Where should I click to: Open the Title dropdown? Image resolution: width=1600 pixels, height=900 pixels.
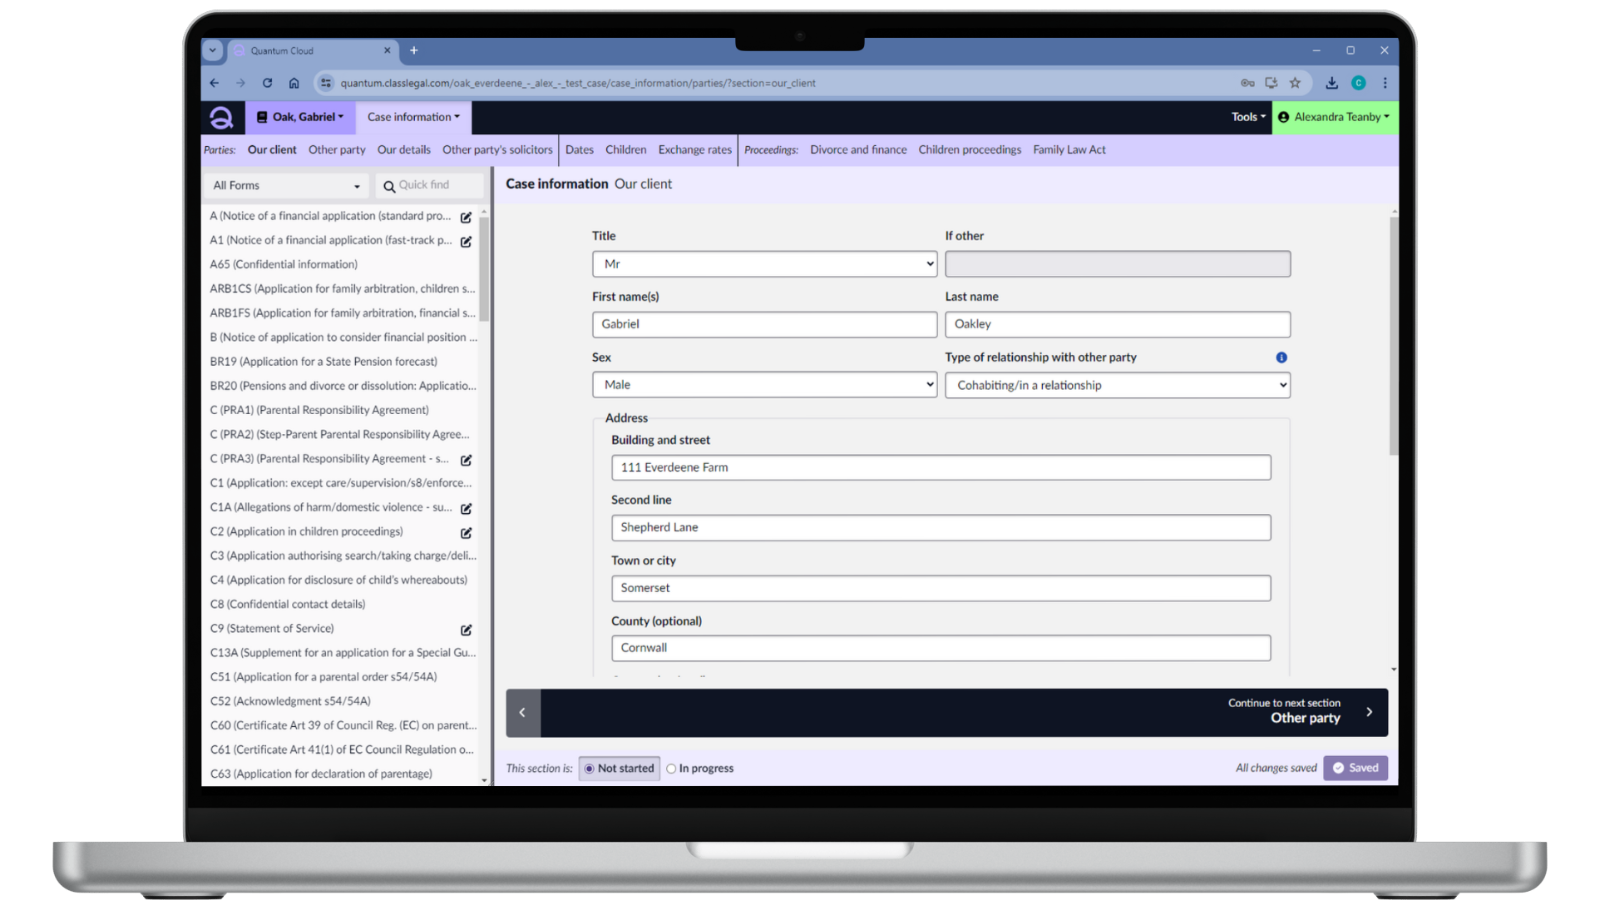(x=764, y=264)
